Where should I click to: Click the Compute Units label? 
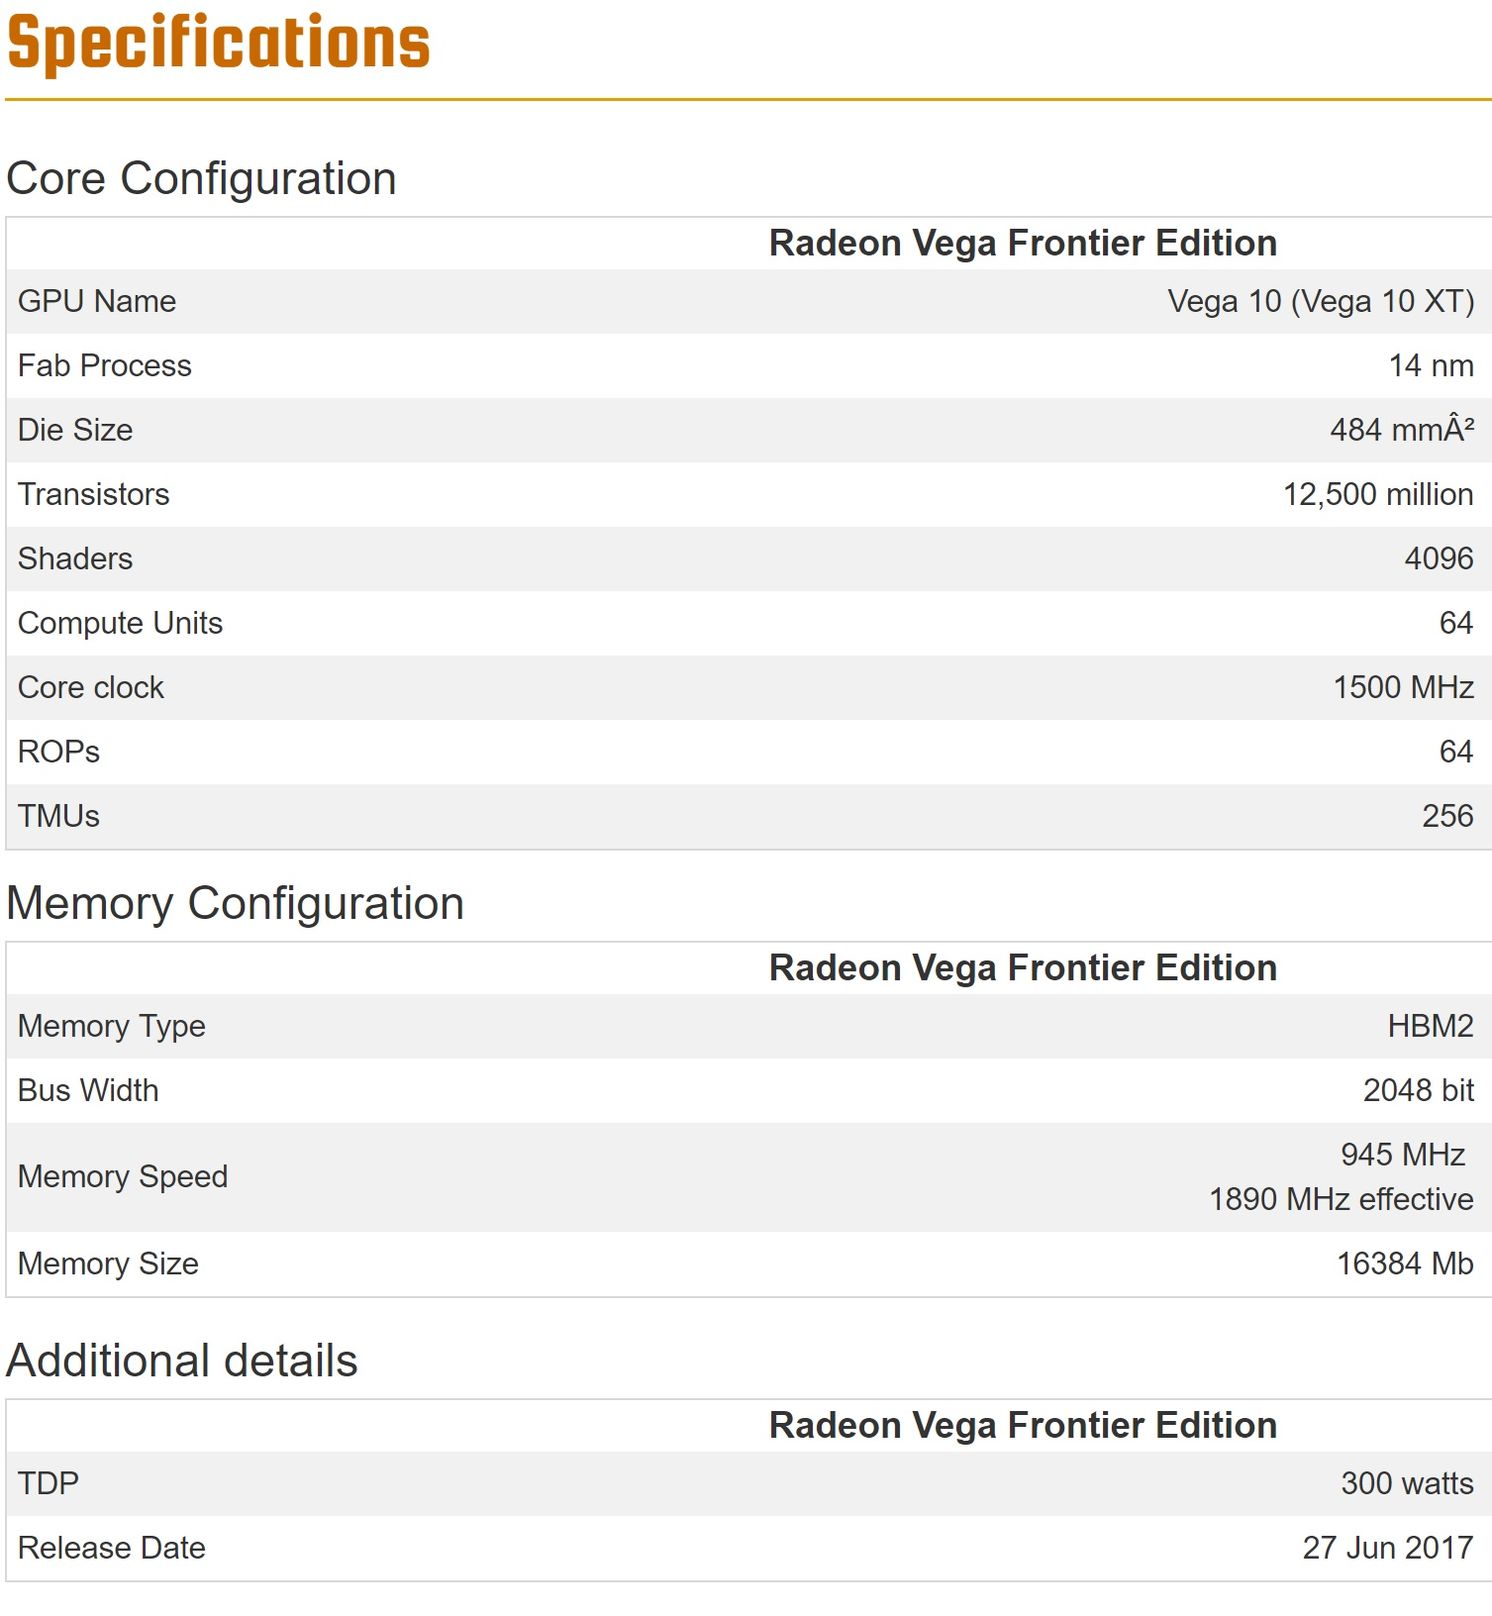pyautogui.click(x=120, y=623)
